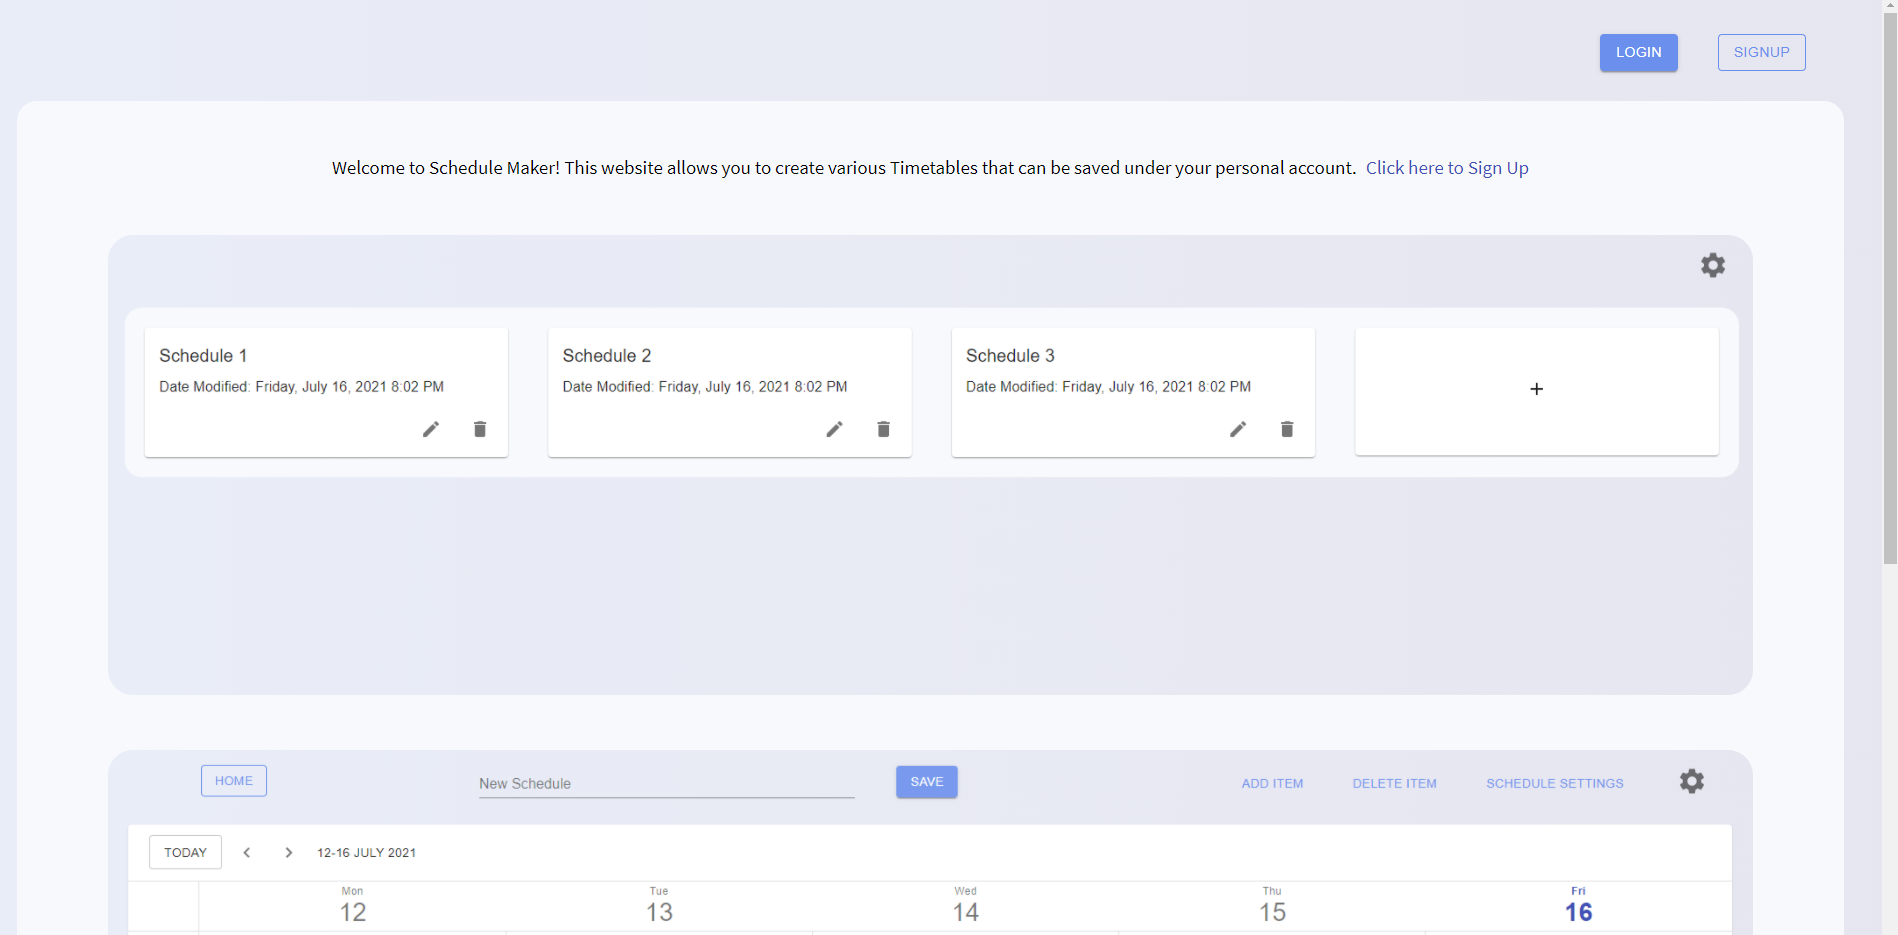1898x935 pixels.
Task: Edit Schedule 1 with the pencil icon
Action: point(431,429)
